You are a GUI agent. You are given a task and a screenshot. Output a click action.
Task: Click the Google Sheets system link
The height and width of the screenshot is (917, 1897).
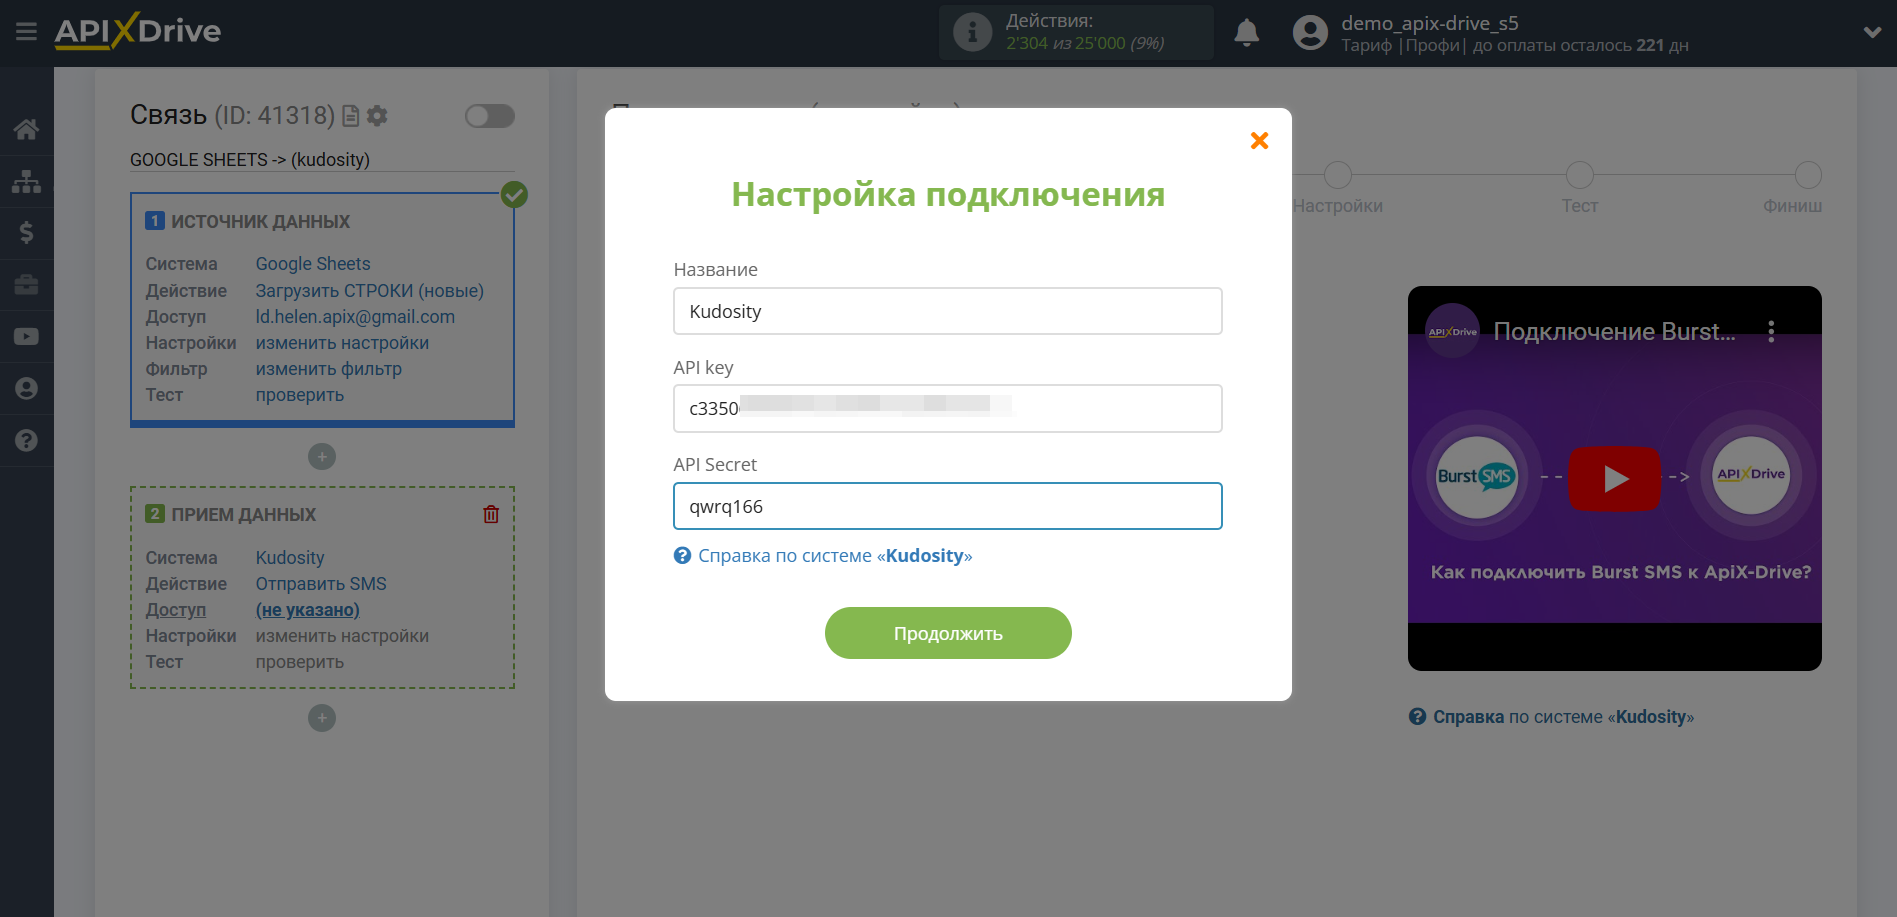tap(313, 264)
